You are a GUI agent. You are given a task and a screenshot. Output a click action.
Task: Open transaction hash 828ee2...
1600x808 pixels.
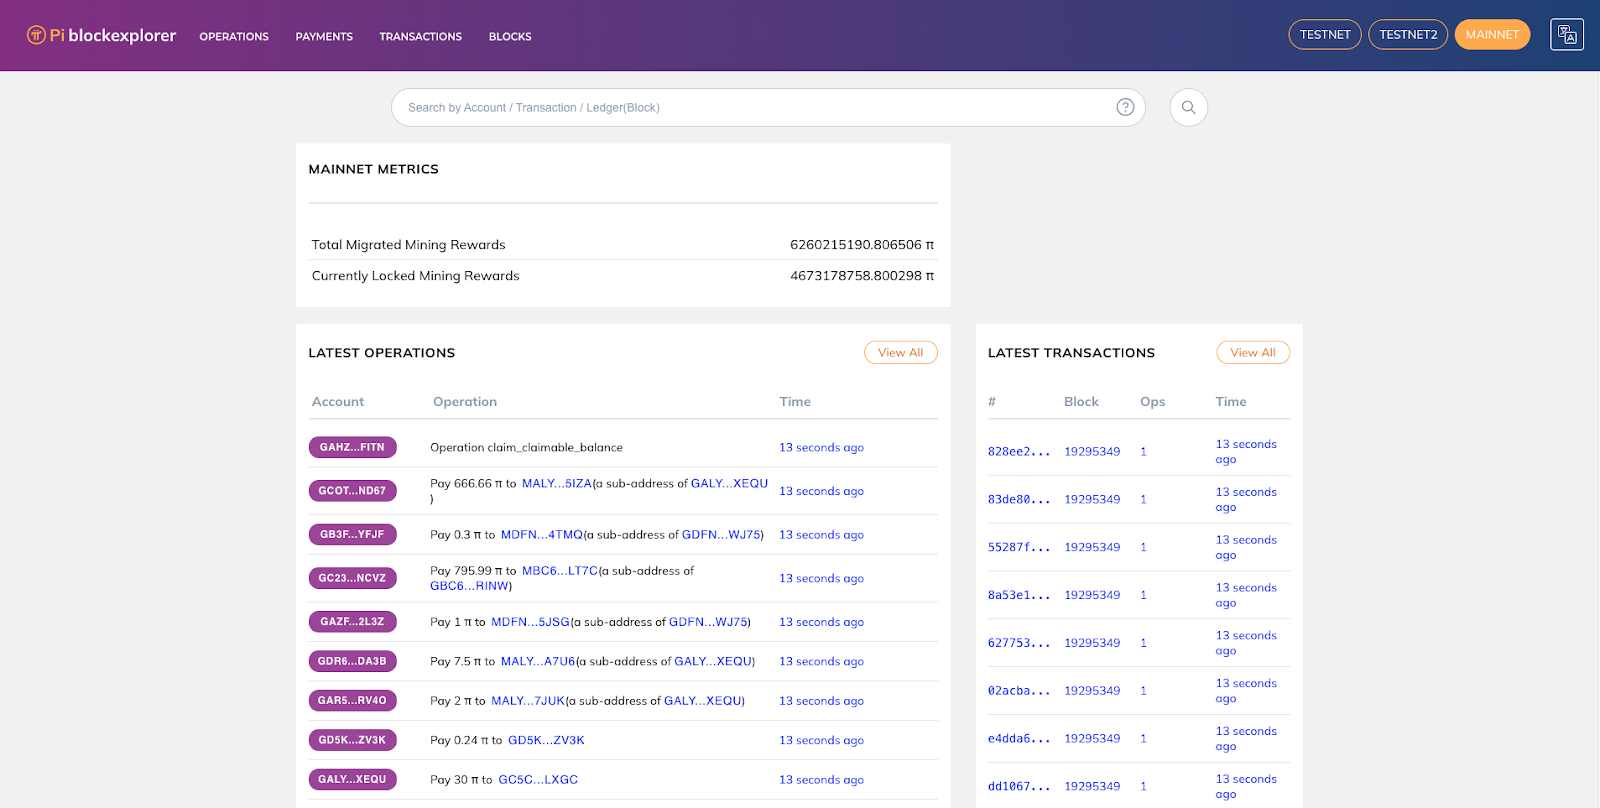(1018, 452)
